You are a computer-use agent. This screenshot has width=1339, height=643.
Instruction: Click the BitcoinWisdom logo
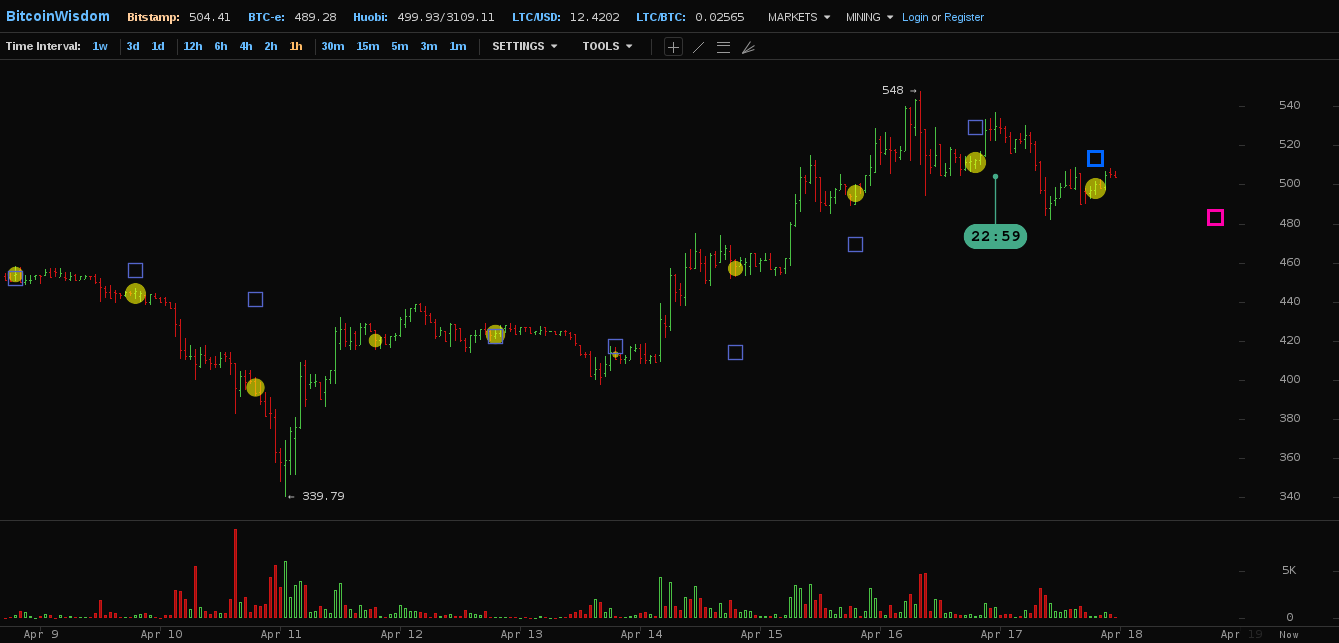(x=58, y=16)
